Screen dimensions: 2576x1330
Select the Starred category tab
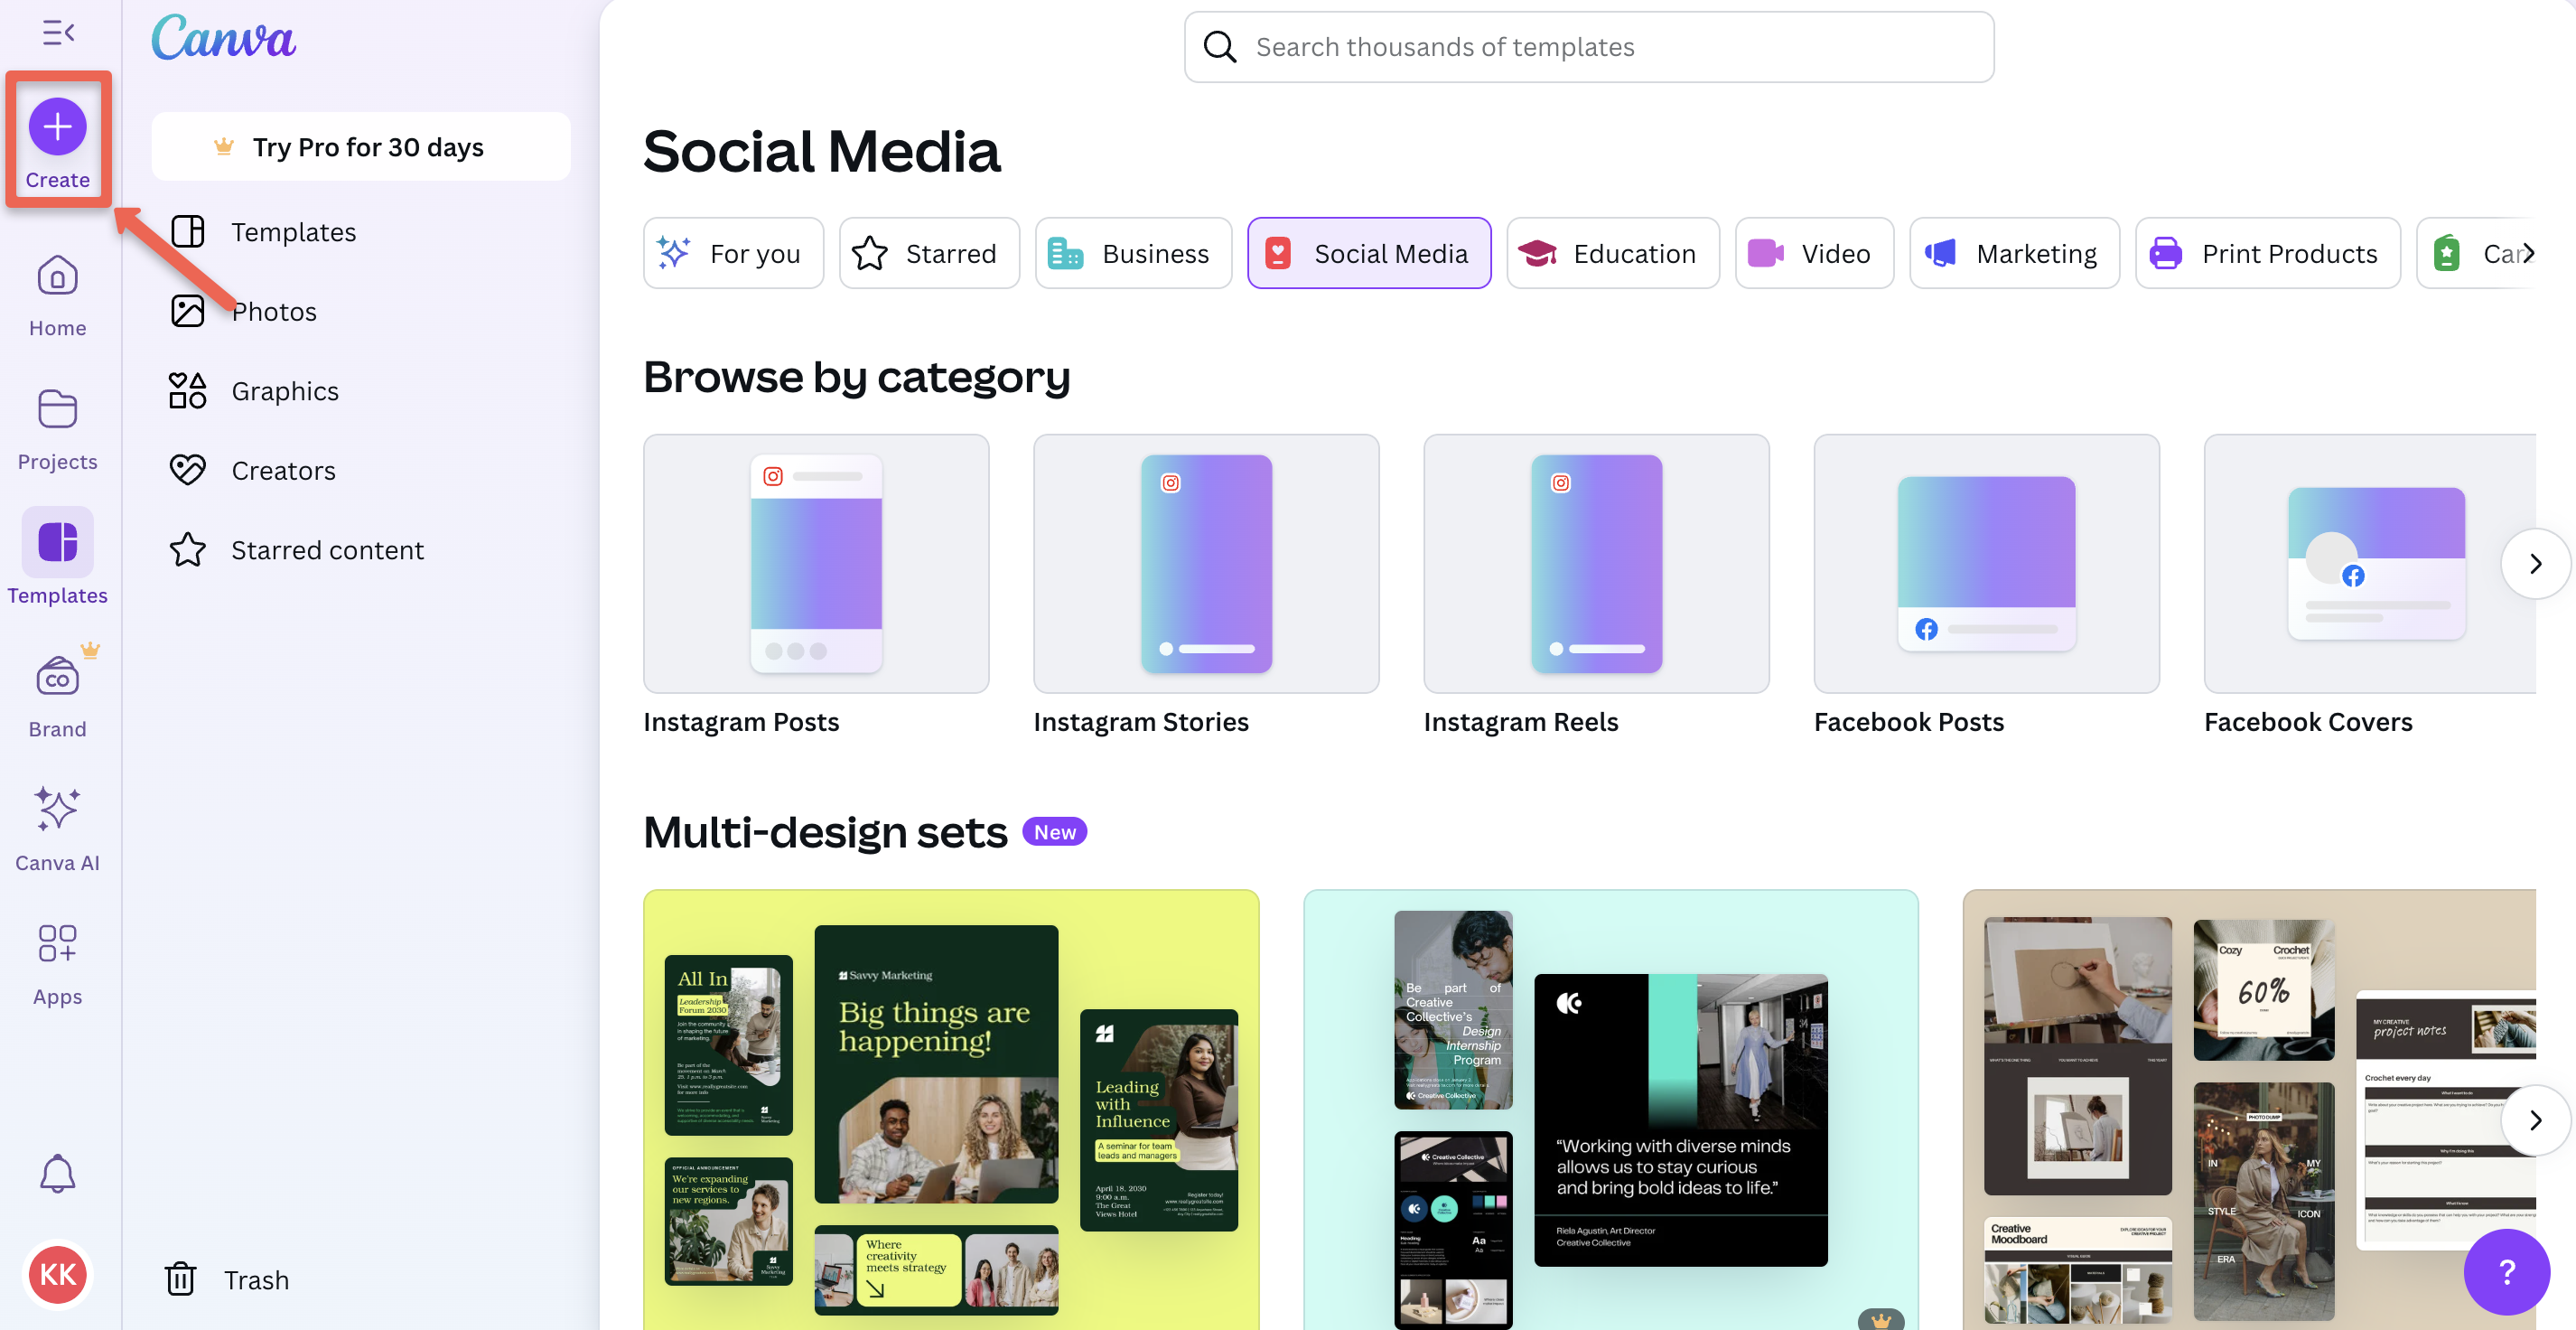pyautogui.click(x=929, y=253)
